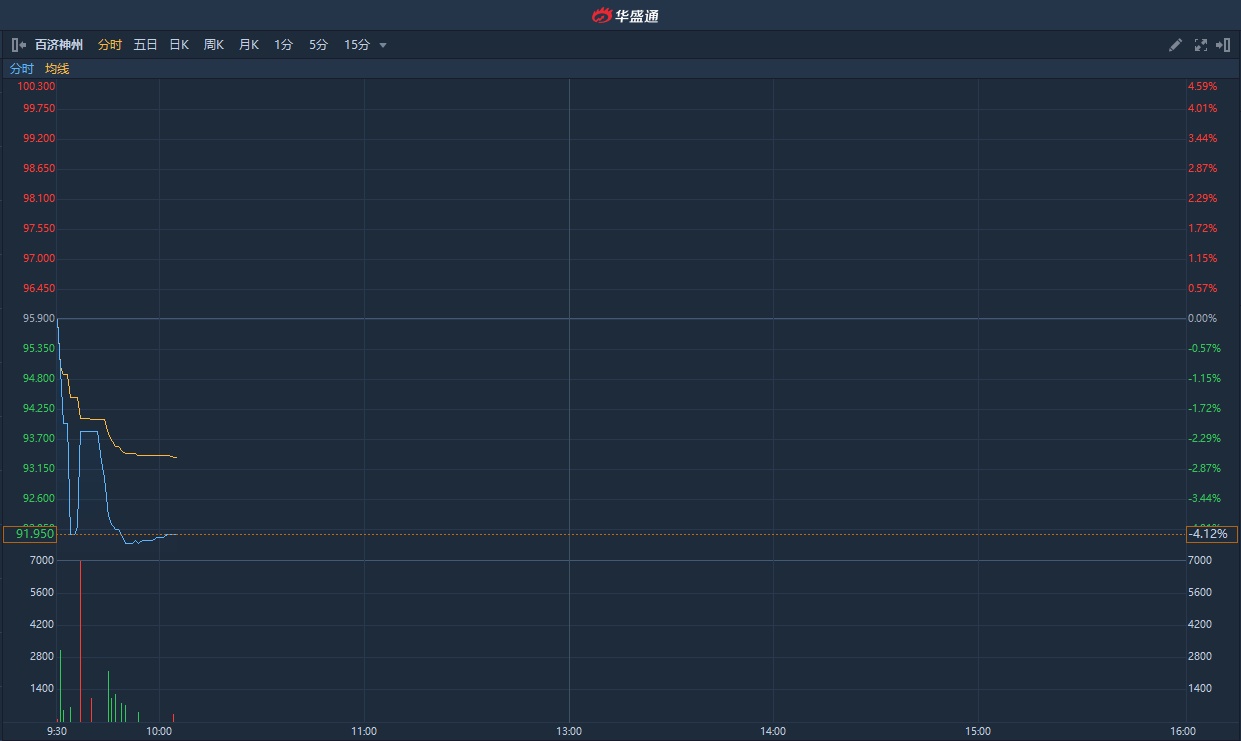Select the 1分 one-minute interval
The width and height of the screenshot is (1241, 741).
click(283, 45)
